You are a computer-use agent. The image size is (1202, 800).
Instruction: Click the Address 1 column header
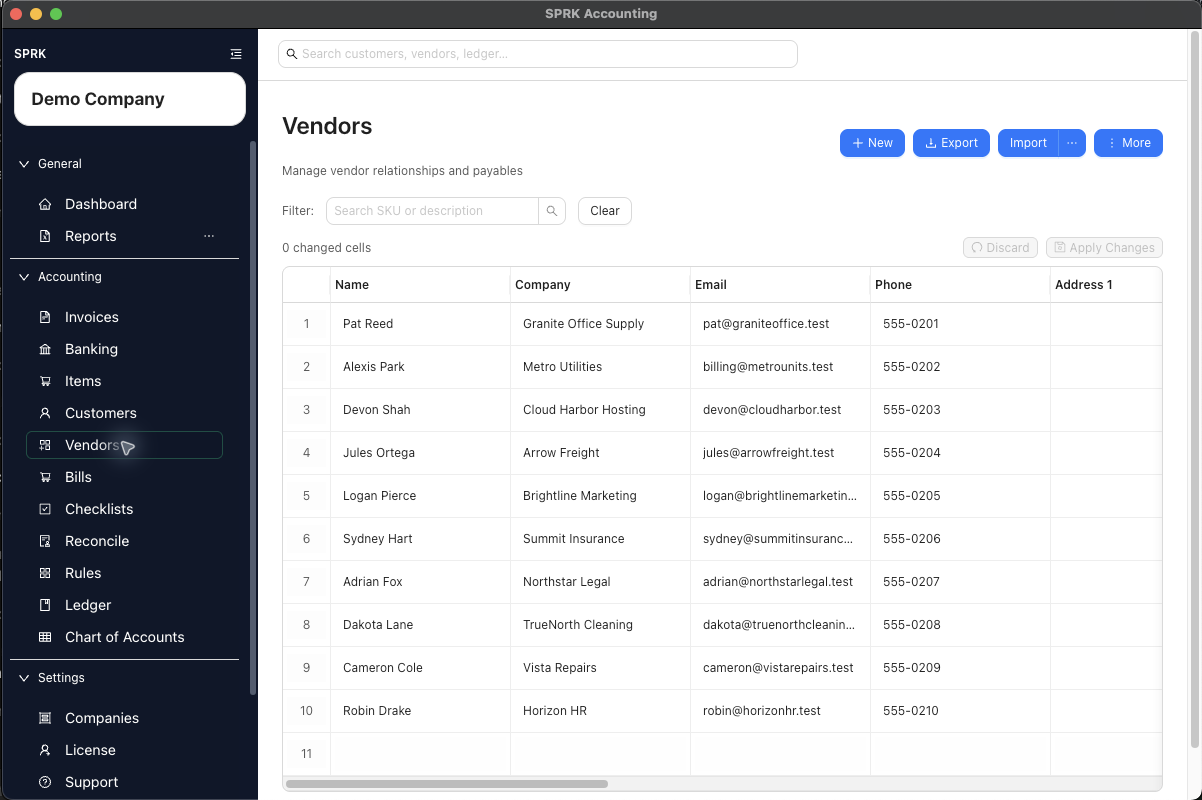point(1106,285)
